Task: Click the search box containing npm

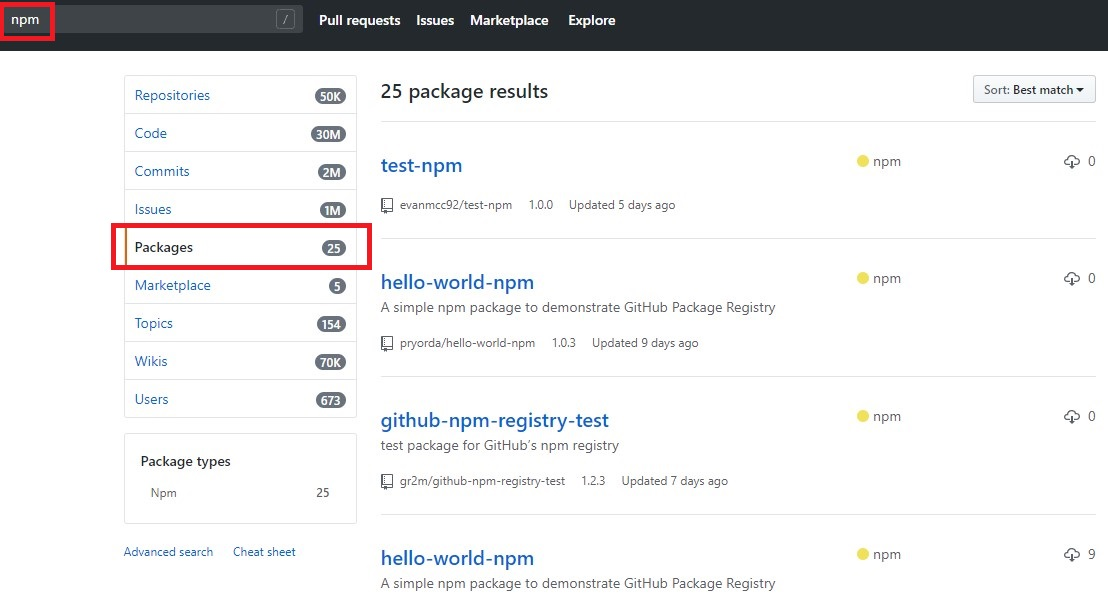Action: pyautogui.click(x=153, y=20)
